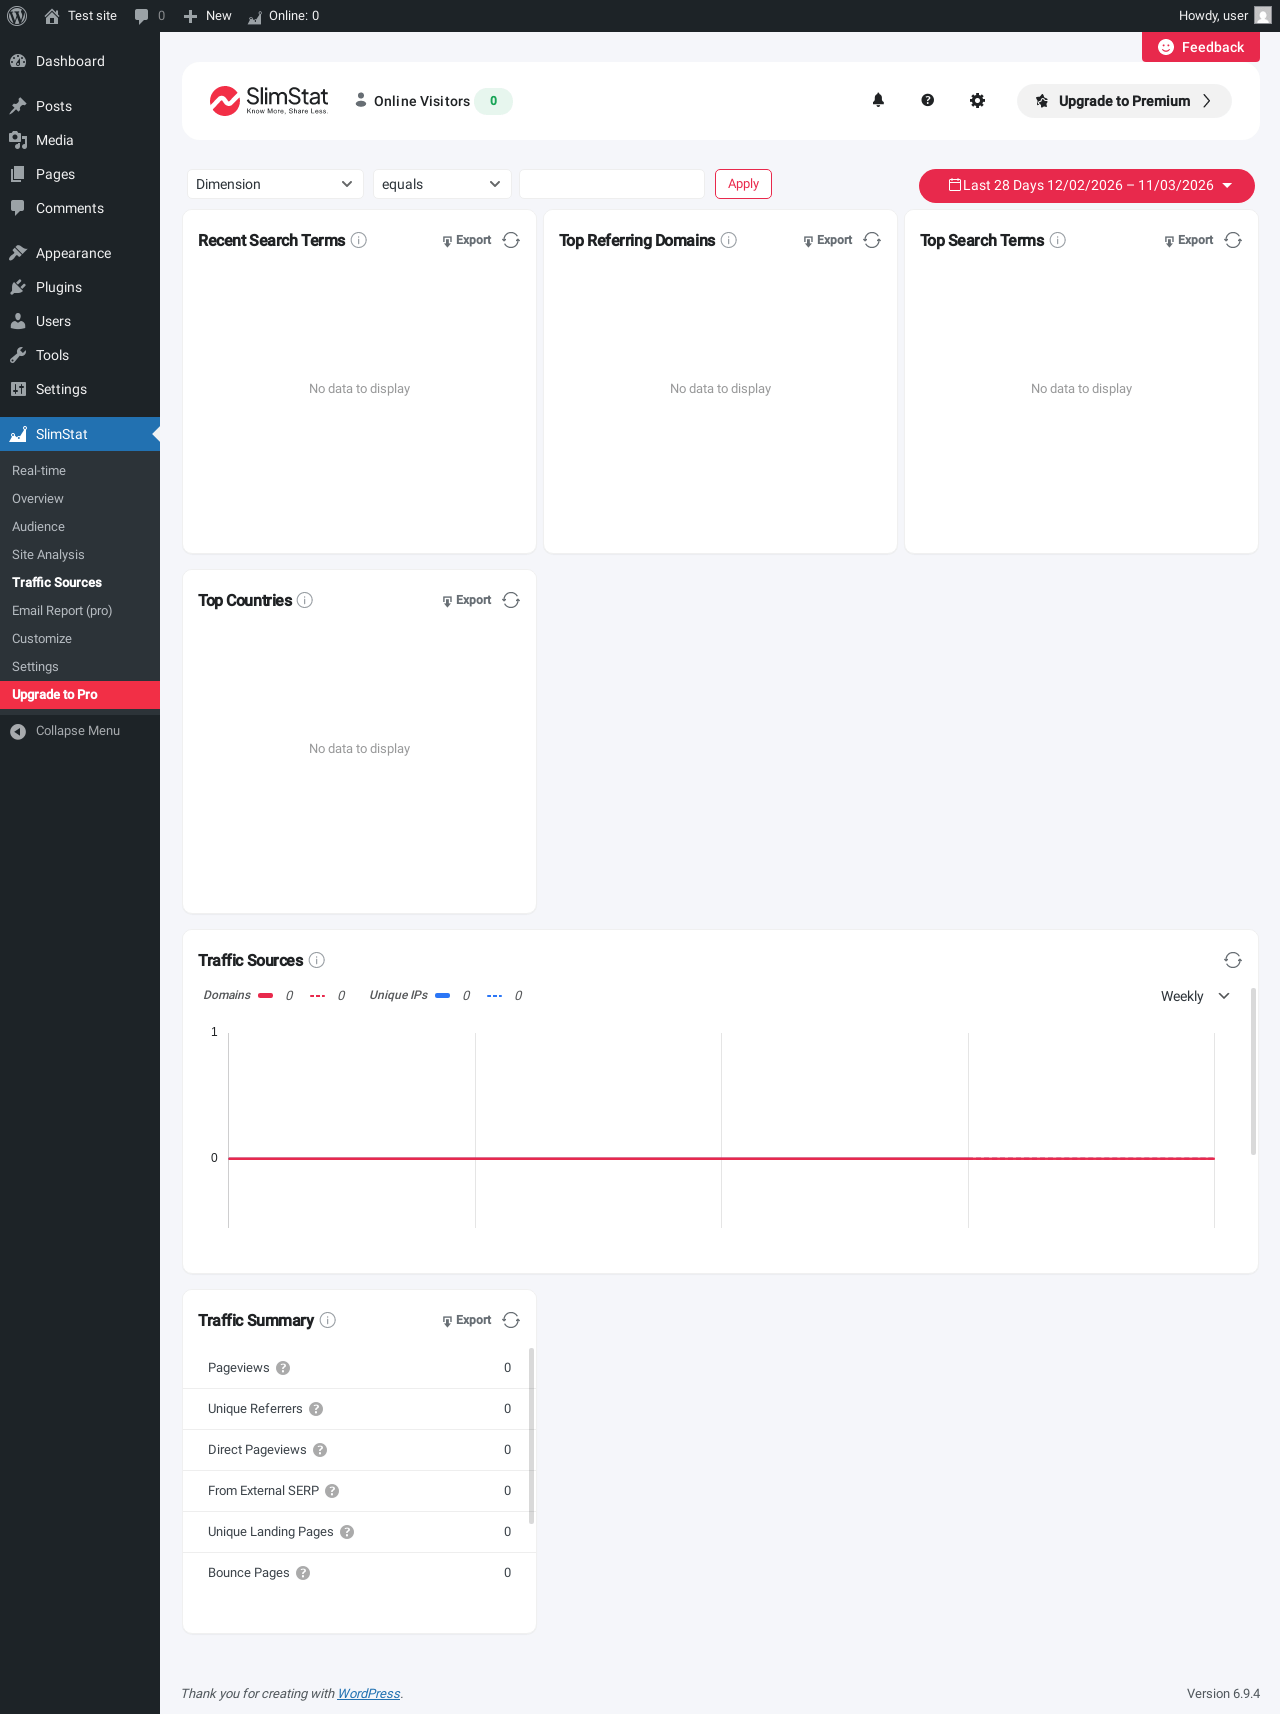1280x1714 pixels.
Task: Toggle the Unique IPs blue legend series
Action: [x=443, y=995]
